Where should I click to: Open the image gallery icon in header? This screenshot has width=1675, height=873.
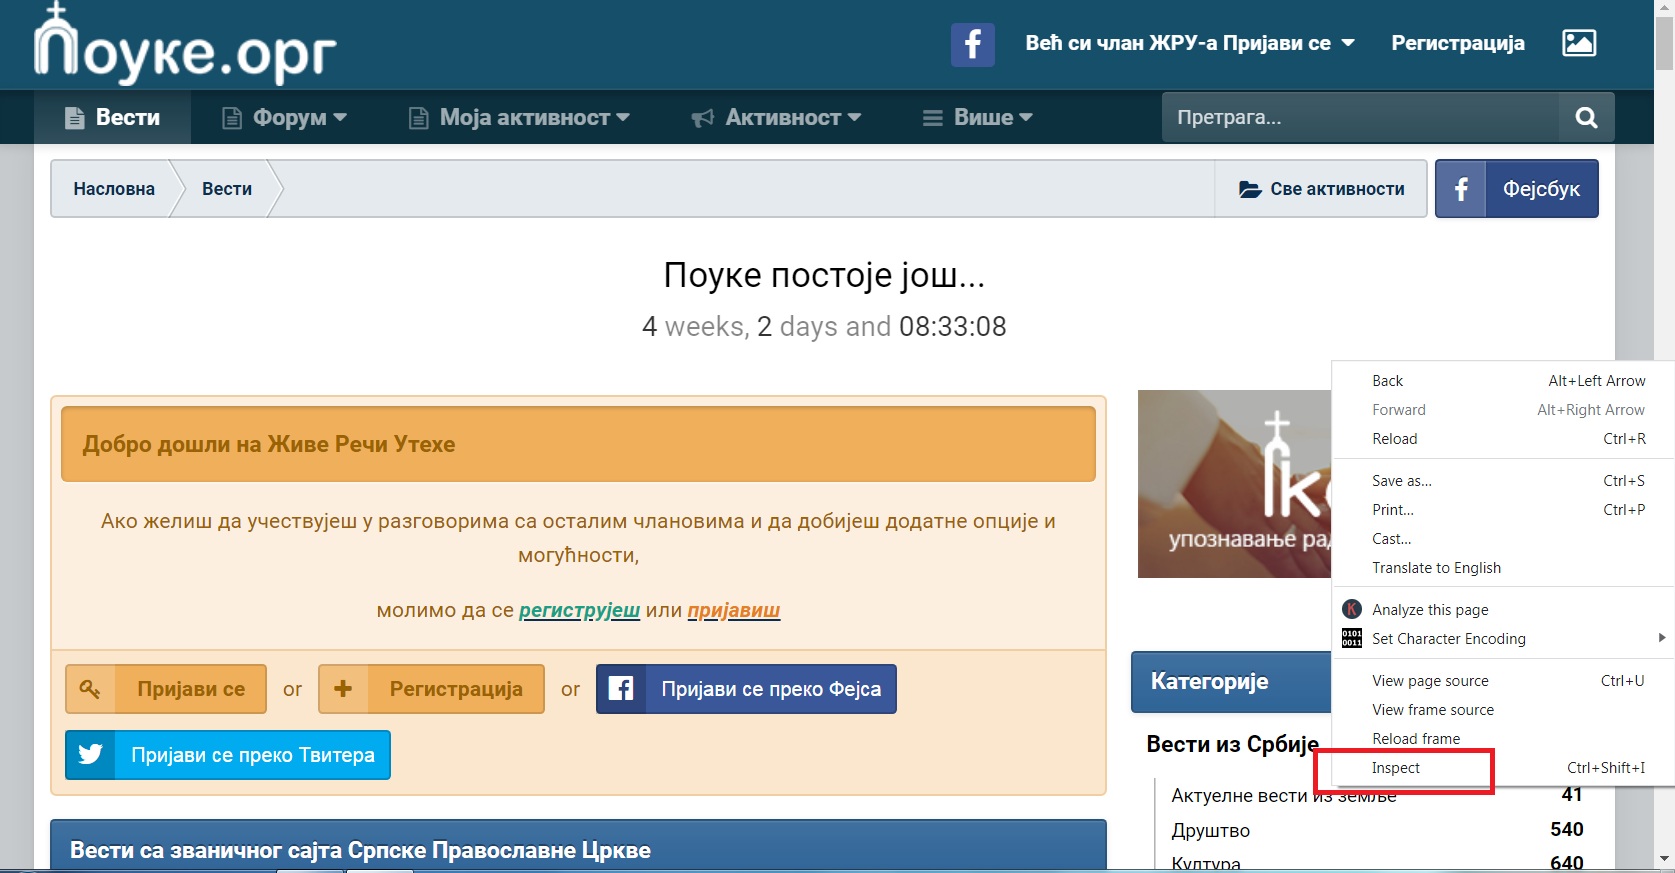pos(1579,43)
